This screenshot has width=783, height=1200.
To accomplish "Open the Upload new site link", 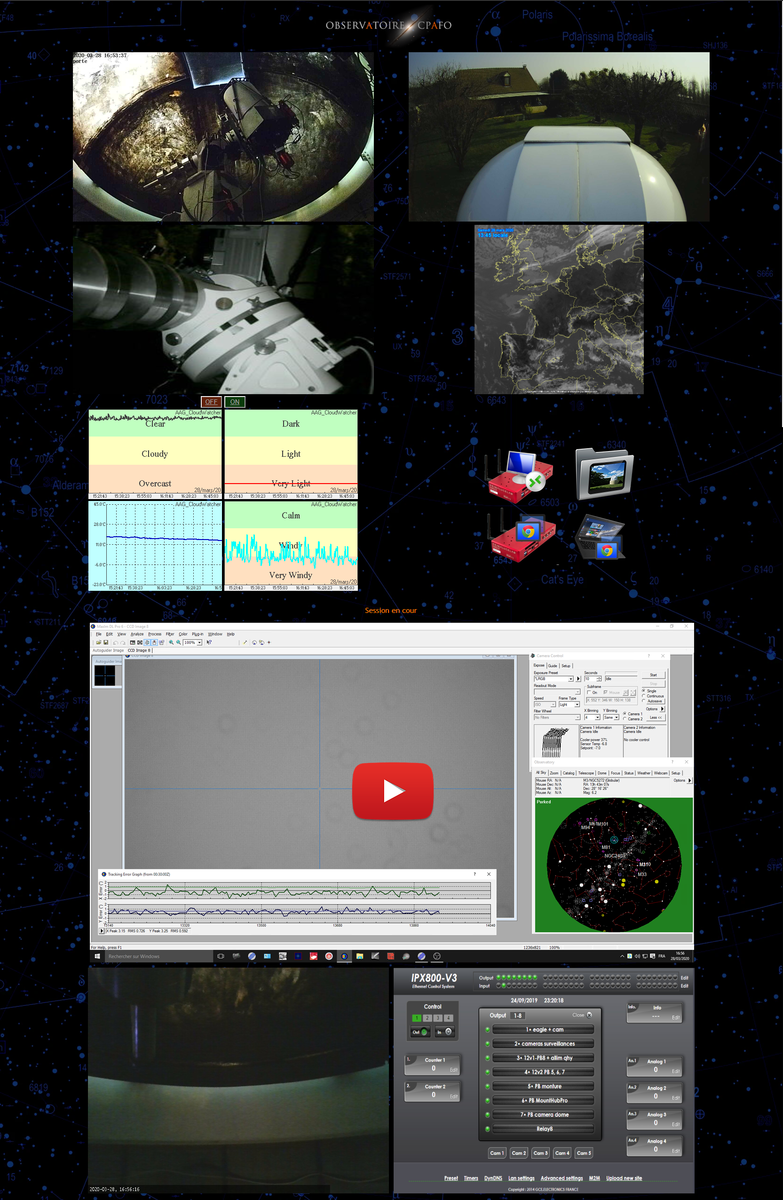I will pos(624,1178).
